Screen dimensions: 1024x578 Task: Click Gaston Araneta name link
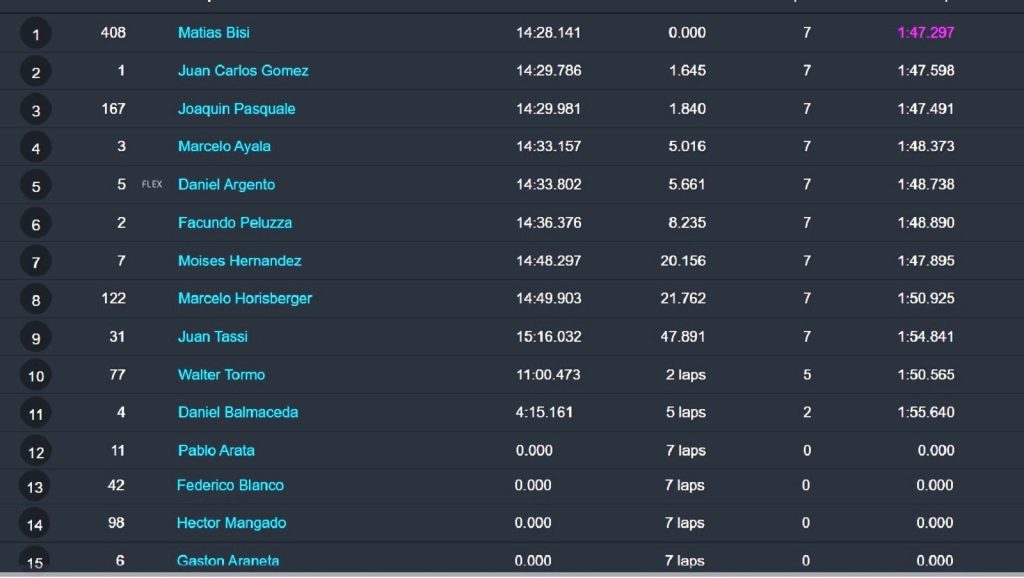point(227,561)
